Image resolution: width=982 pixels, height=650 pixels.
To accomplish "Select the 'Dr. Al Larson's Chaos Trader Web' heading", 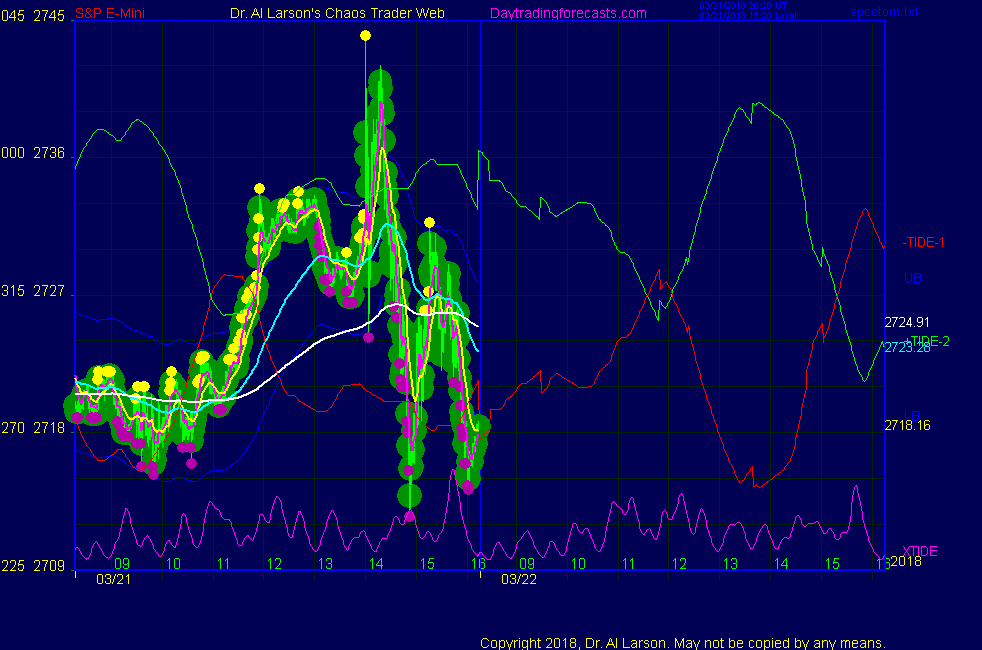I will (337, 13).
